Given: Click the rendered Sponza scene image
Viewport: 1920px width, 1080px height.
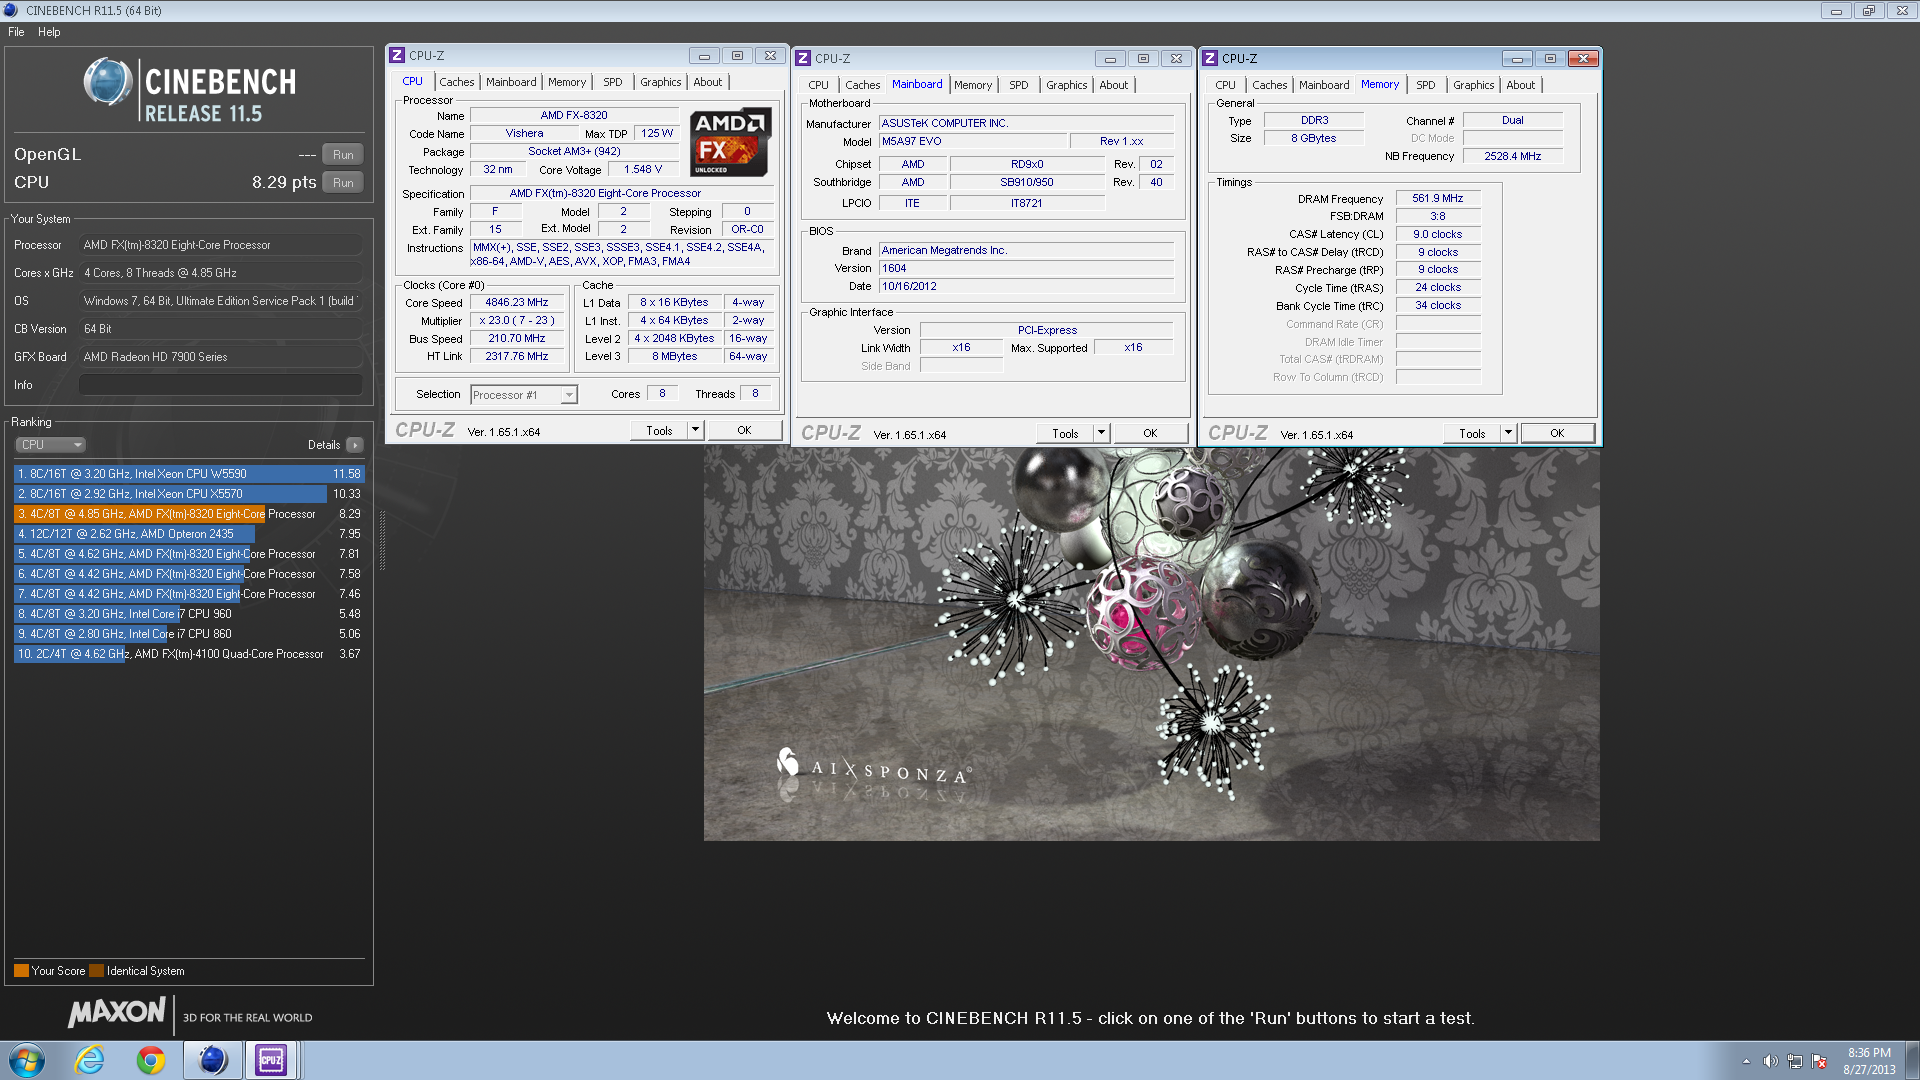Looking at the screenshot, I should [x=1151, y=644].
